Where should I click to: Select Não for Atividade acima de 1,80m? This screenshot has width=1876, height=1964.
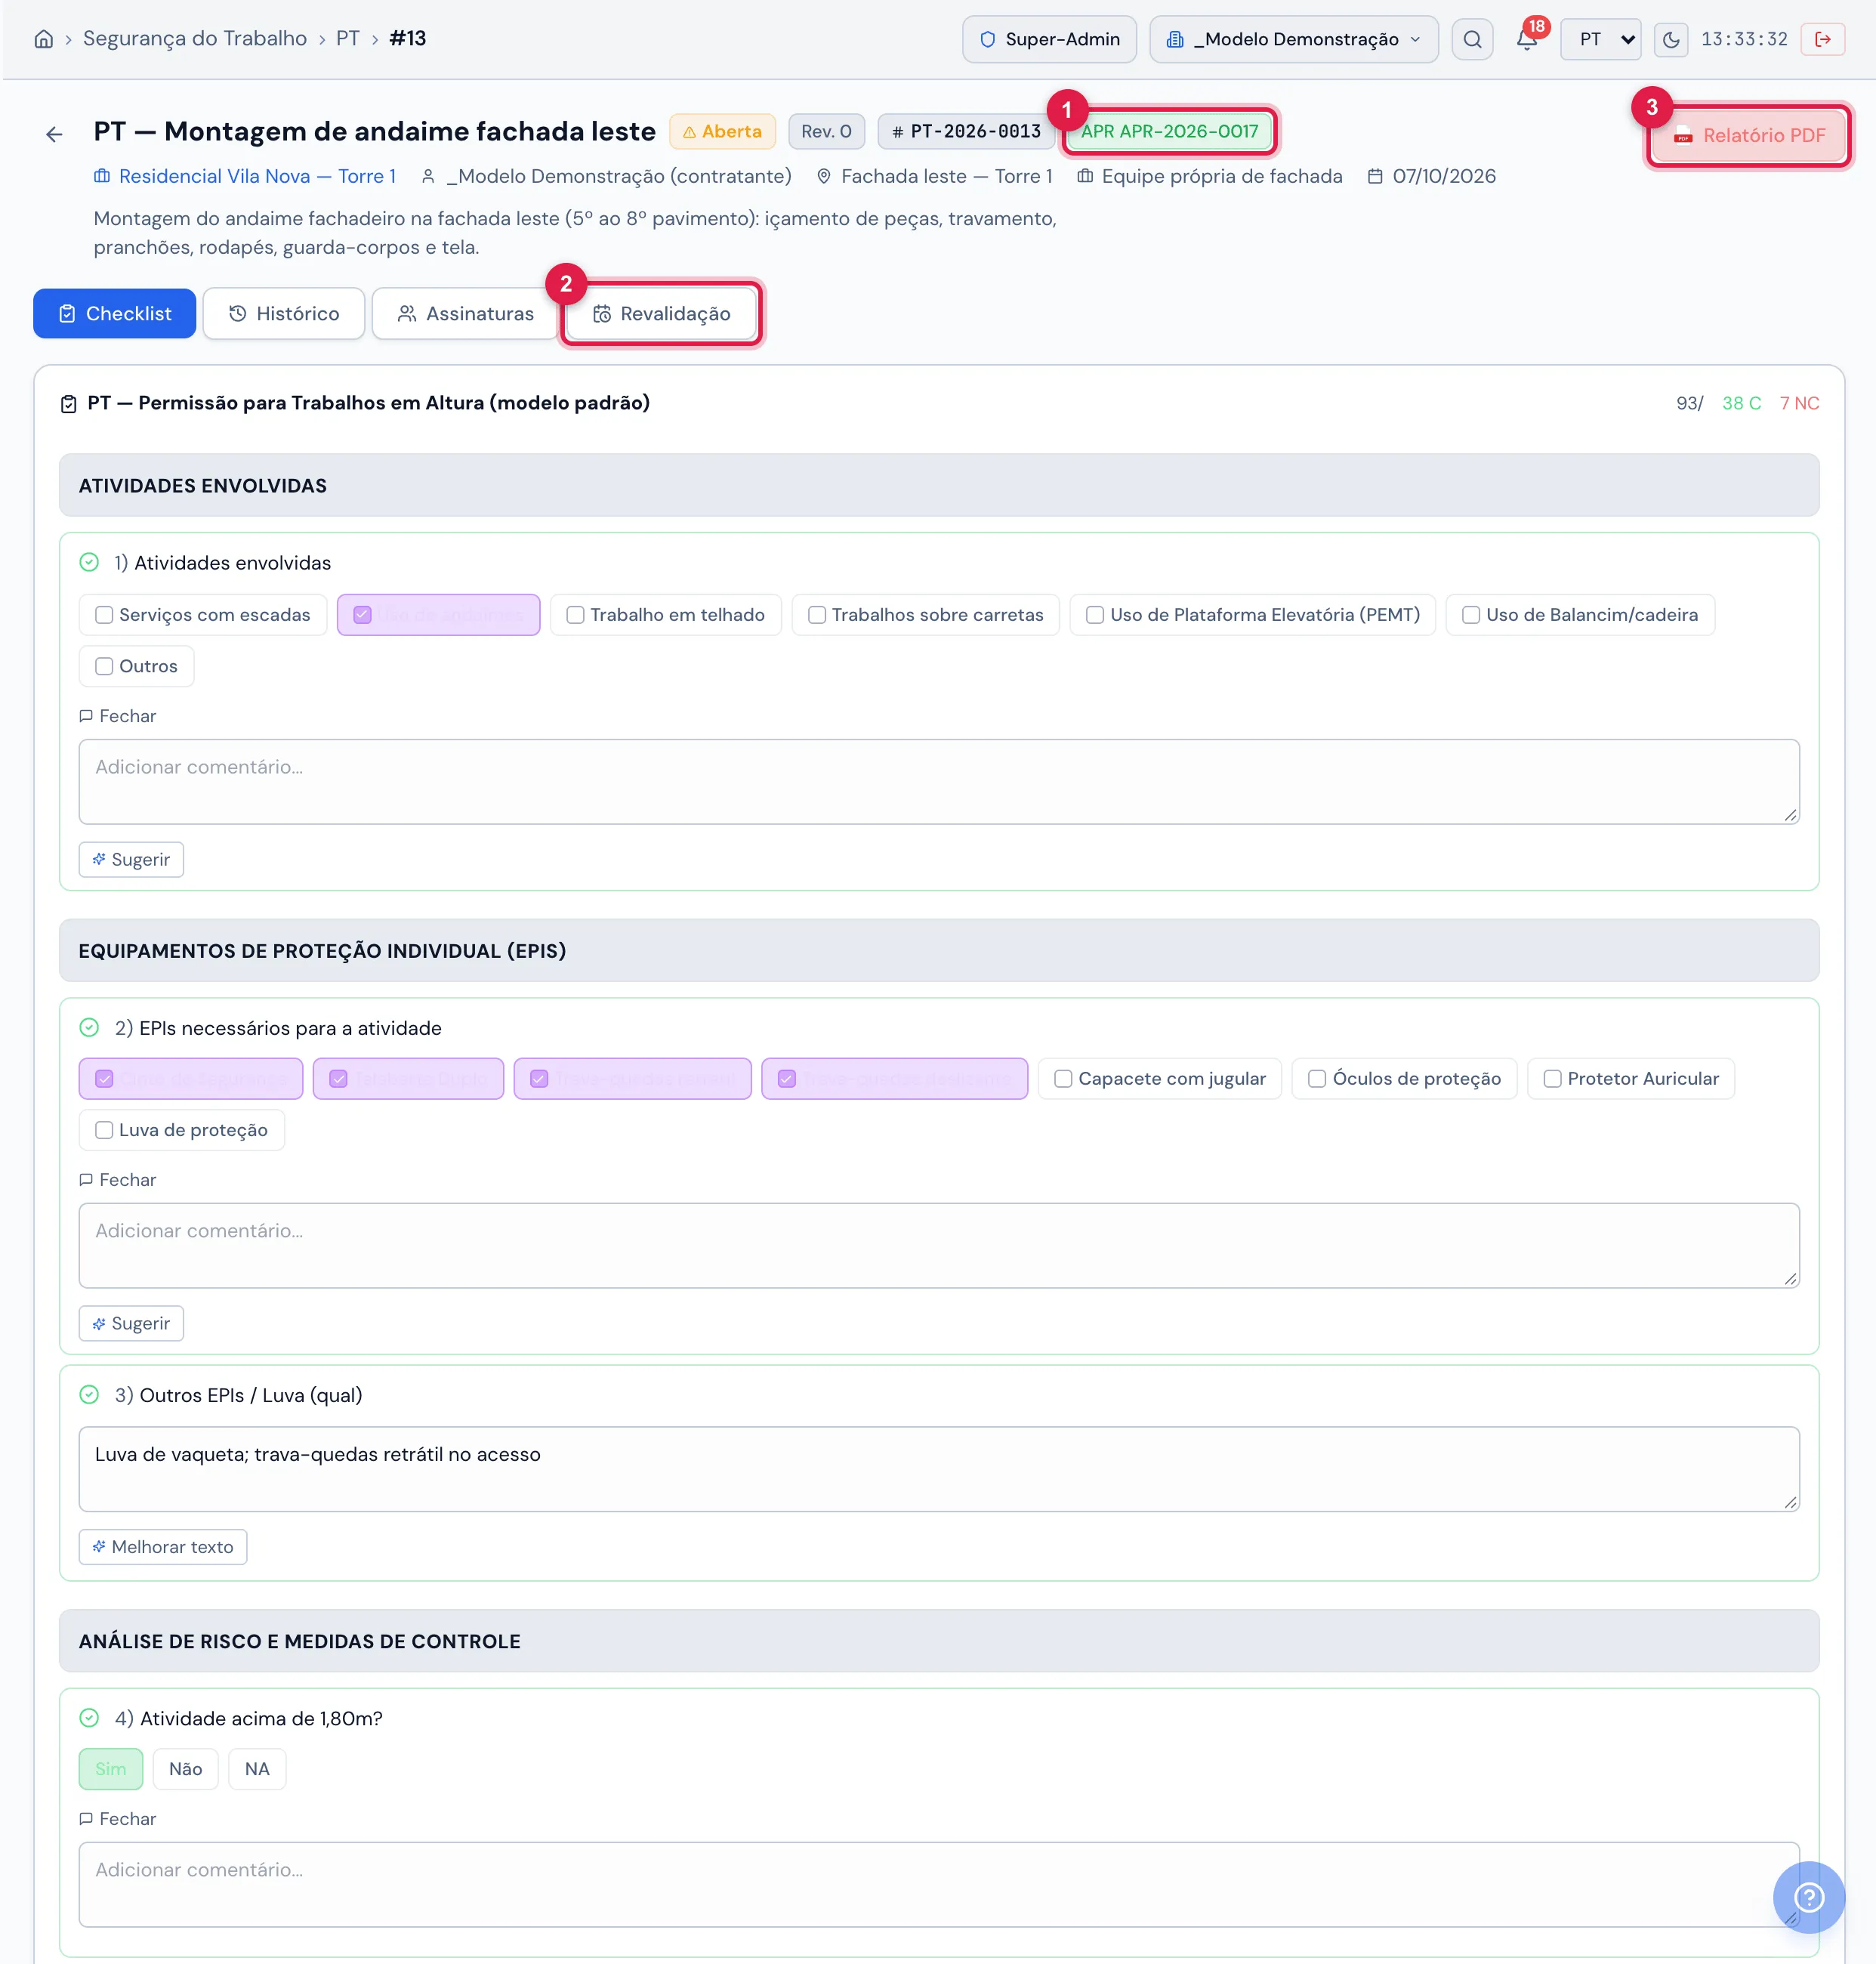pyautogui.click(x=185, y=1769)
